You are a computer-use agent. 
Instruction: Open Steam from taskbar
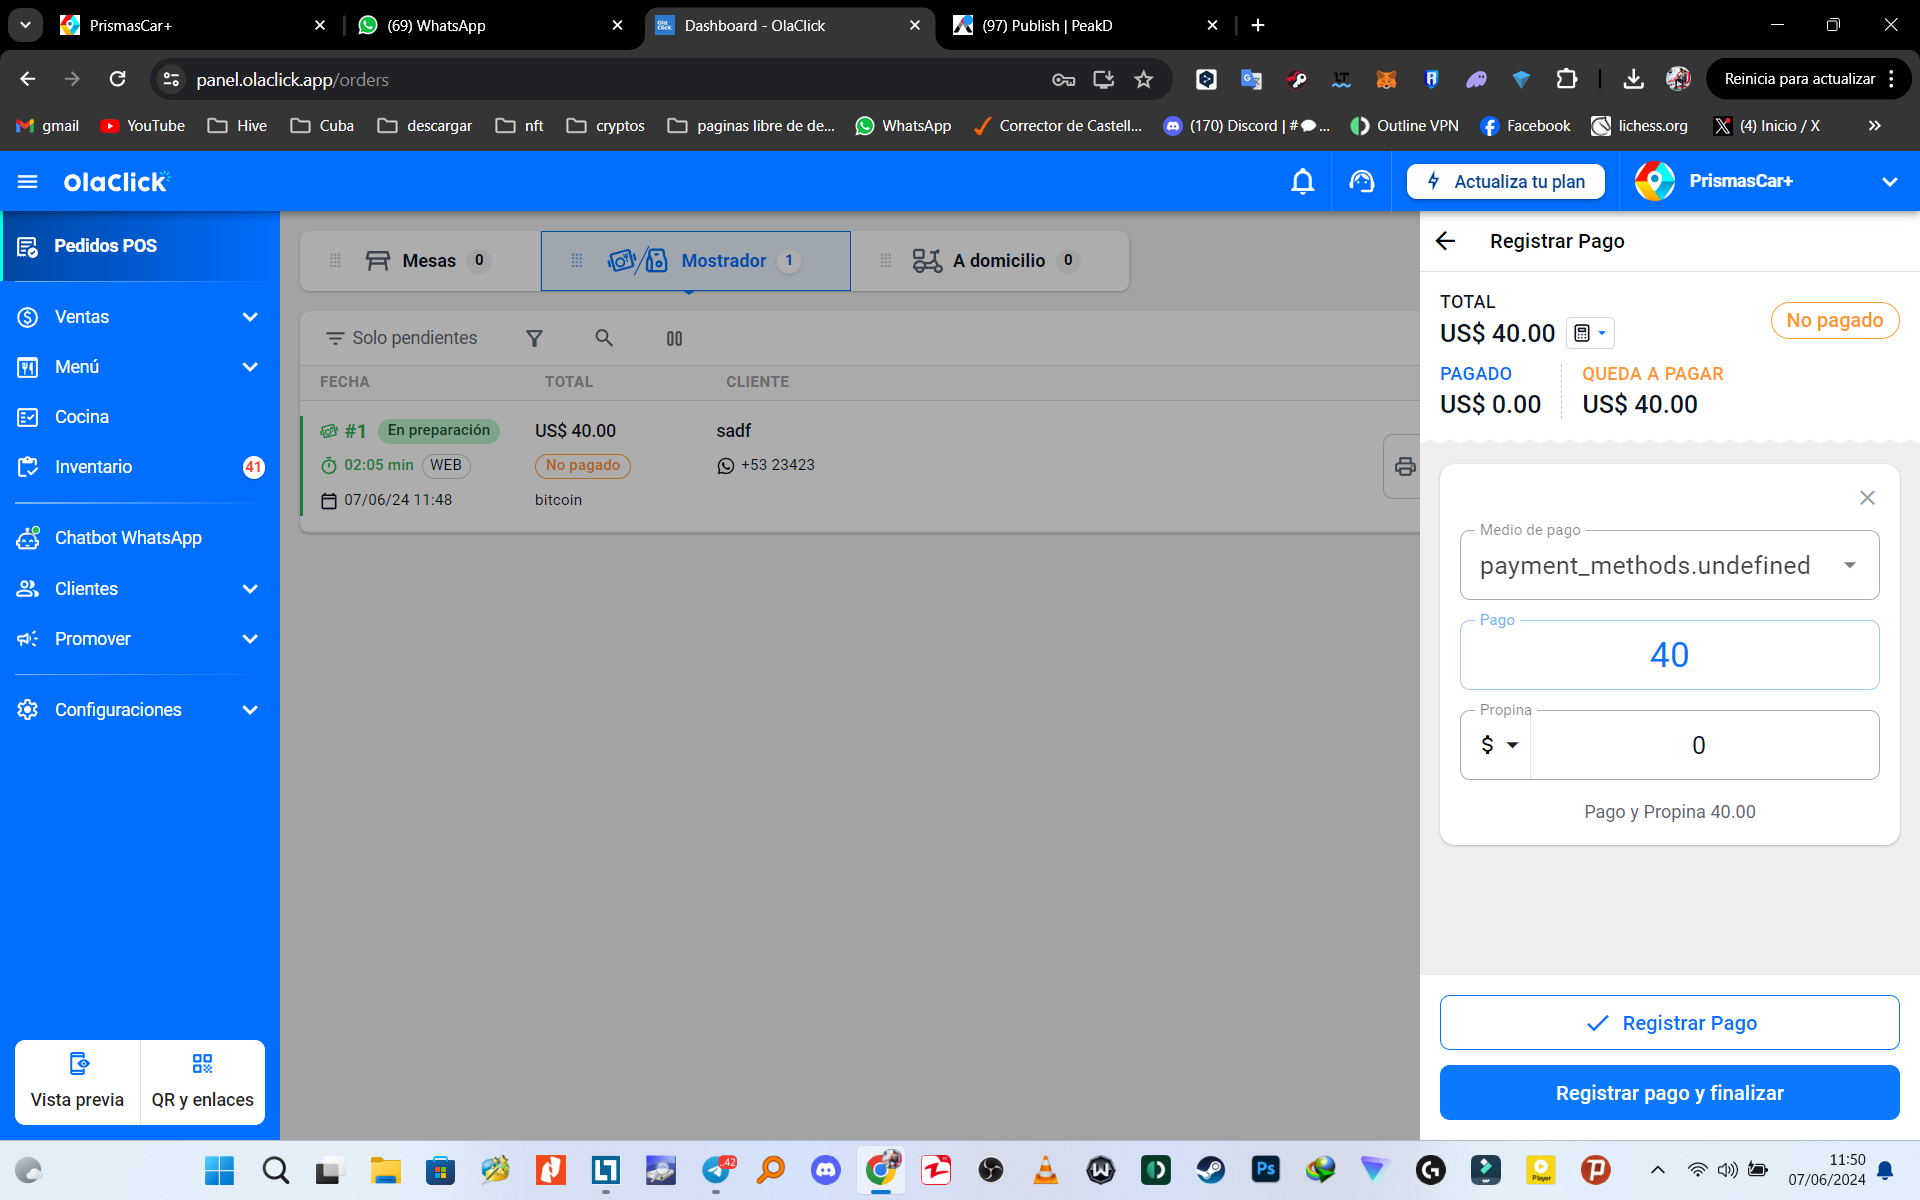1211,1170
